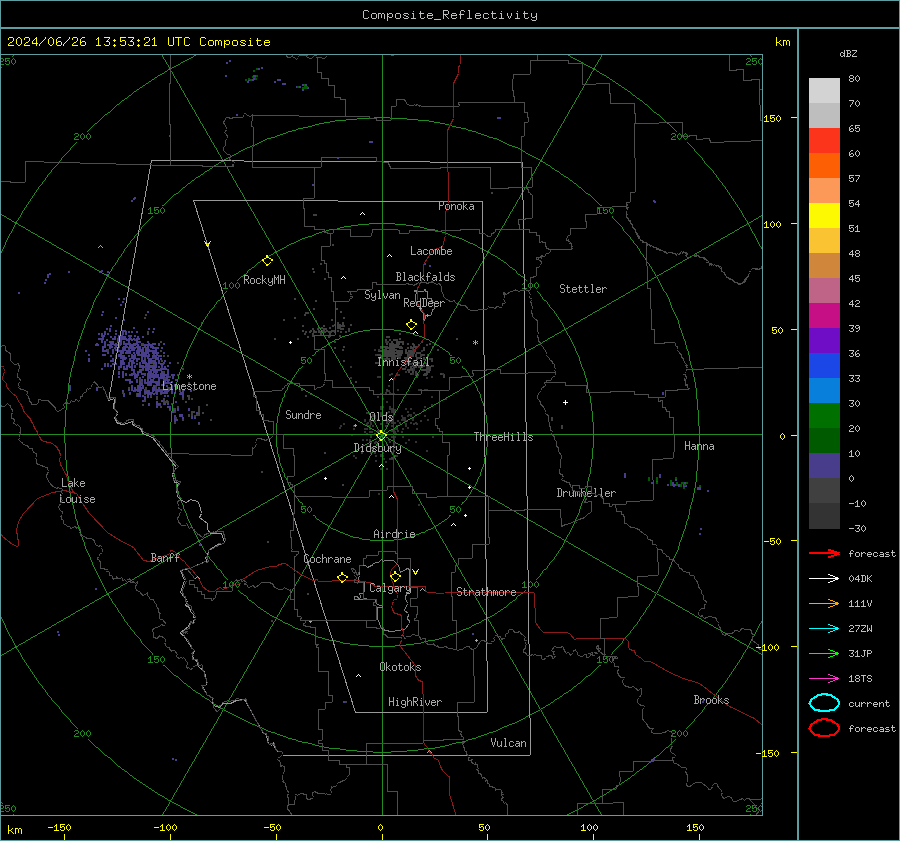Click the Innisfail city label
The width and height of the screenshot is (900, 841).
[x=403, y=362]
